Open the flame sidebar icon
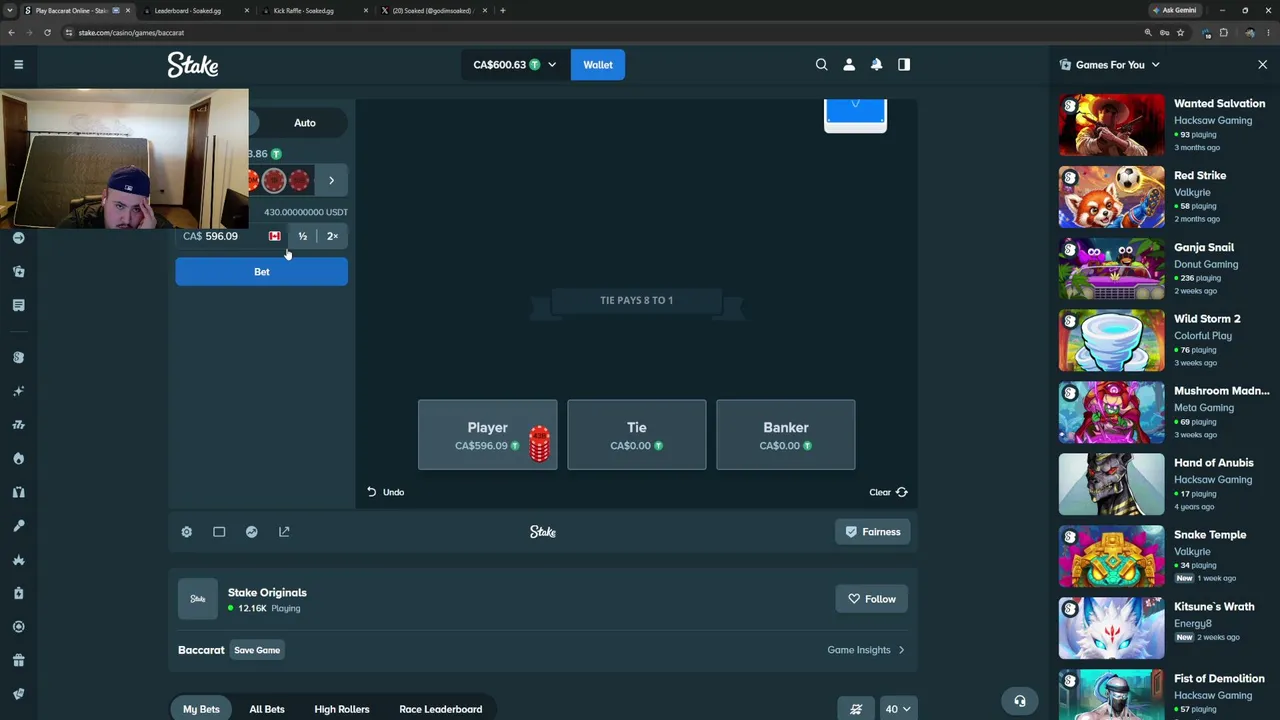 18,458
